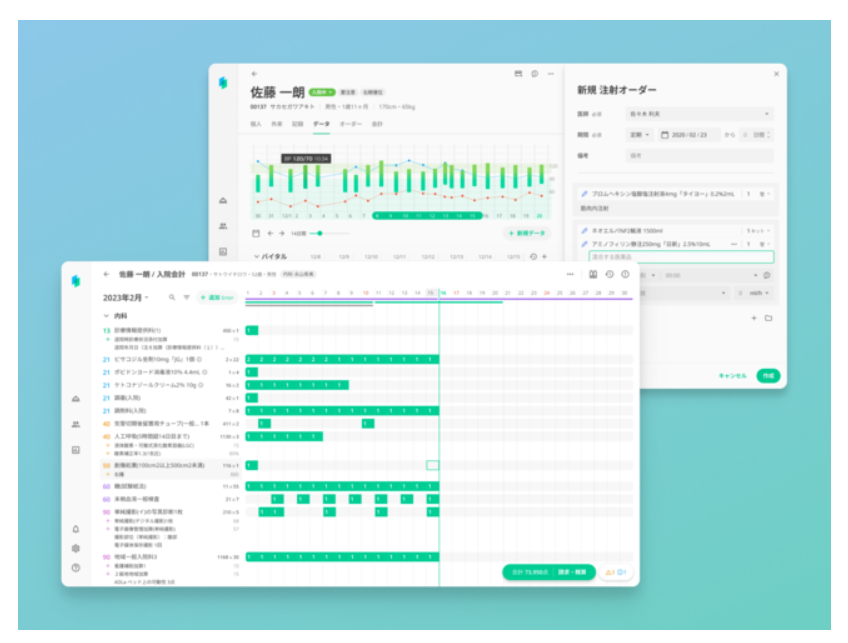Click the book icon in billing header
Image resolution: width=848 pixels, height=643 pixels.
593,274
